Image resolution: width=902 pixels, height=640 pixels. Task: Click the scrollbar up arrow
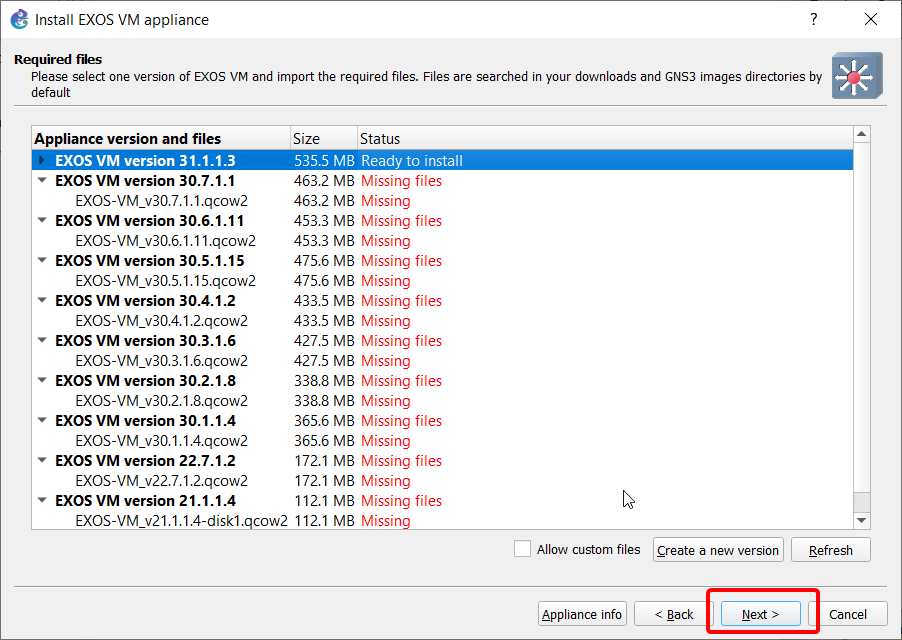click(861, 134)
